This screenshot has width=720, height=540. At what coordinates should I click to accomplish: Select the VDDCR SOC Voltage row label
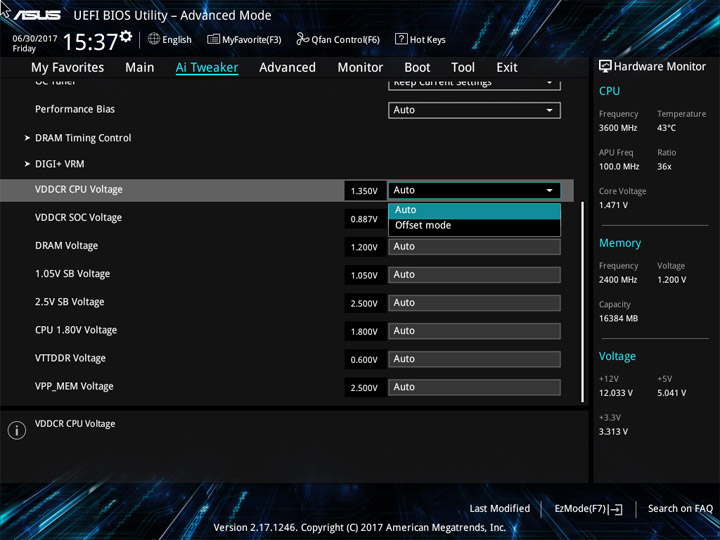[x=79, y=218]
